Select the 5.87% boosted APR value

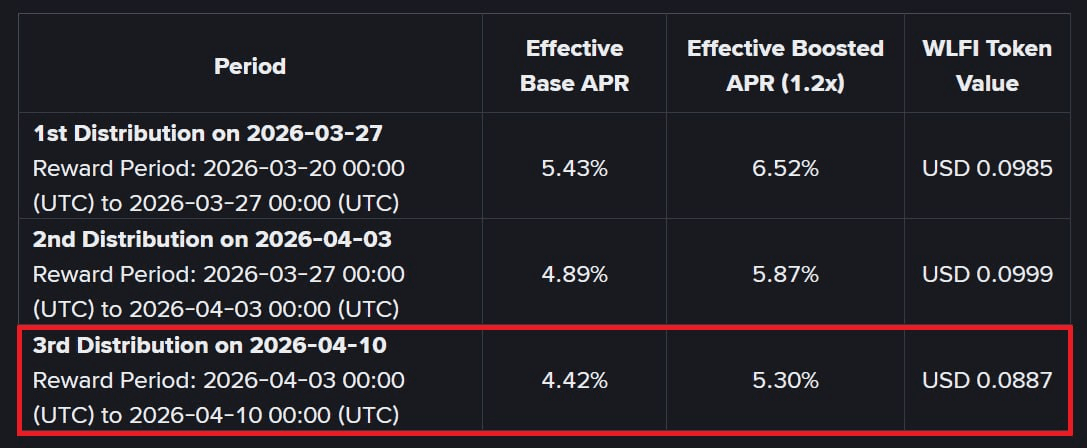pyautogui.click(x=785, y=274)
